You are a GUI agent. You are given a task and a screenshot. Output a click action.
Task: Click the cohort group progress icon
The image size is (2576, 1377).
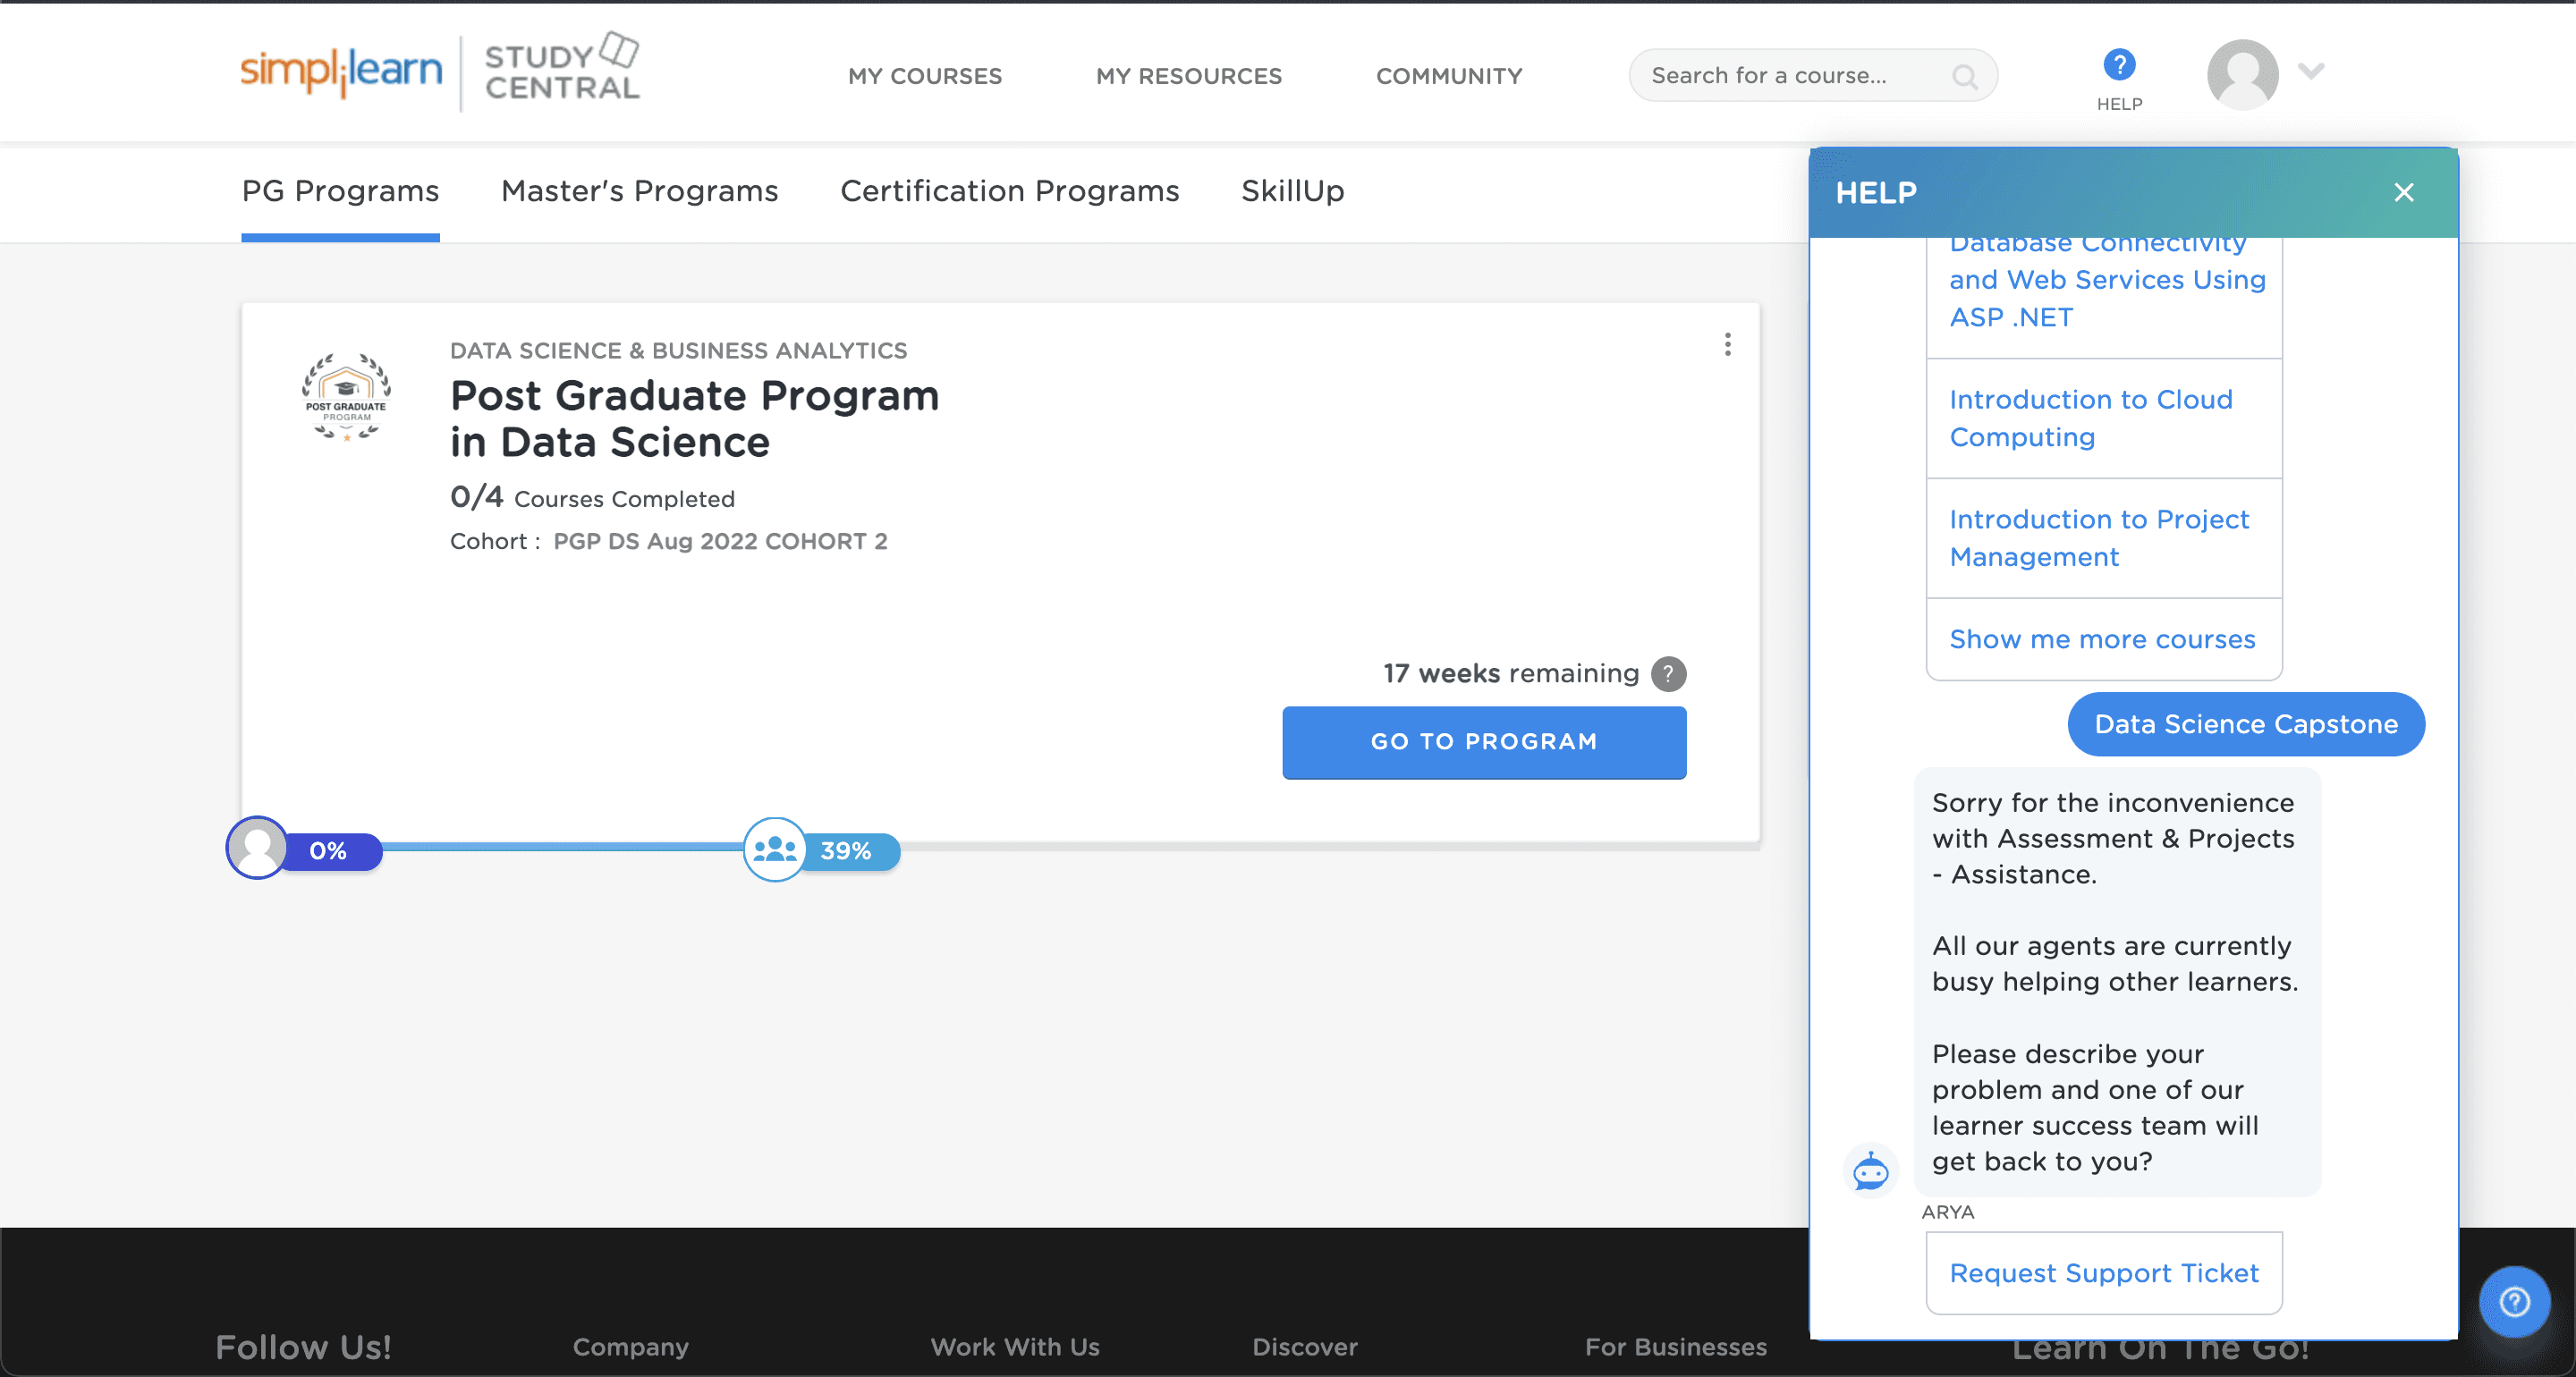pyautogui.click(x=775, y=850)
